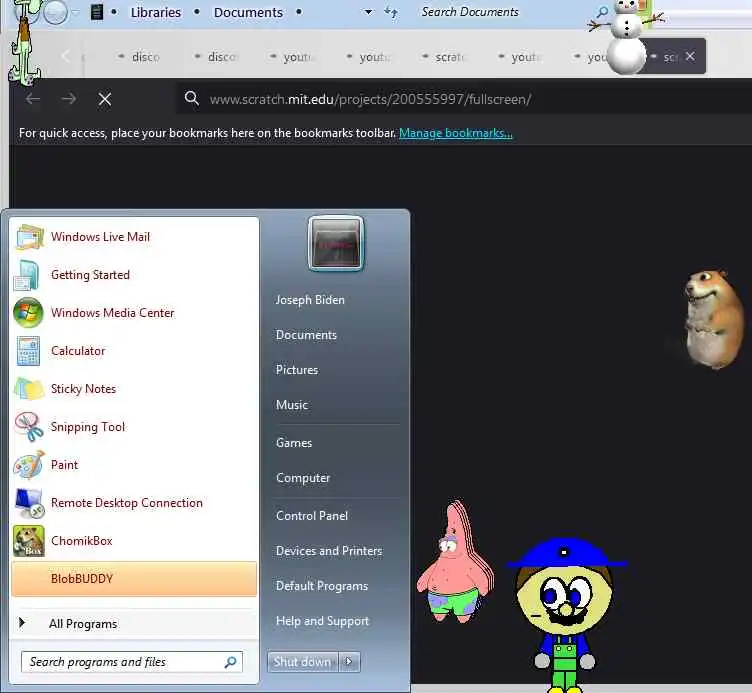Viewport: 752px width, 693px height.
Task: Switch to the scratc browser tab
Action: 444,57
